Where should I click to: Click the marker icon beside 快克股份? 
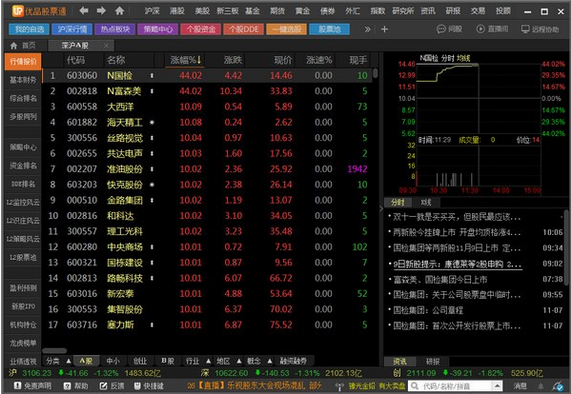click(x=152, y=185)
